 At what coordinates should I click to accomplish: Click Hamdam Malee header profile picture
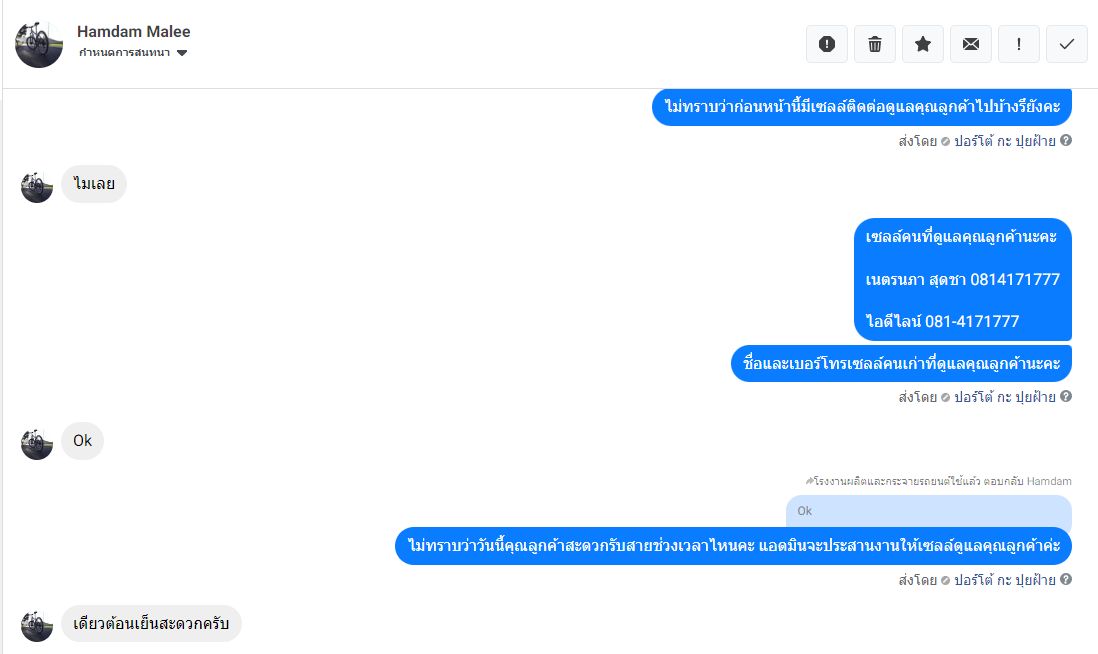pos(39,44)
